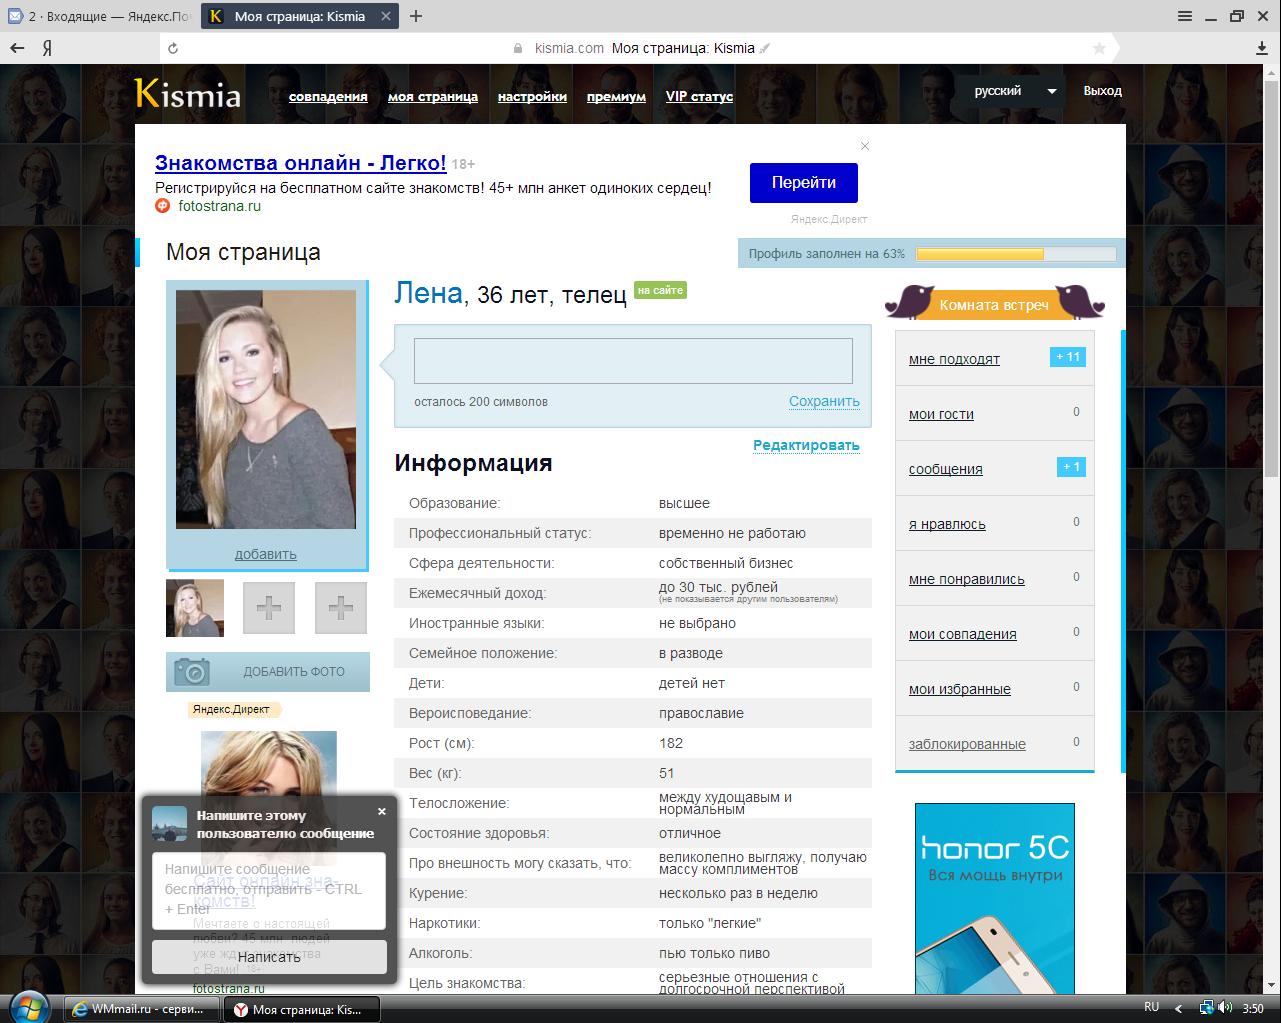The height and width of the screenshot is (1023, 1281).
Task: Click the Windows Start button
Action: [x=31, y=1007]
